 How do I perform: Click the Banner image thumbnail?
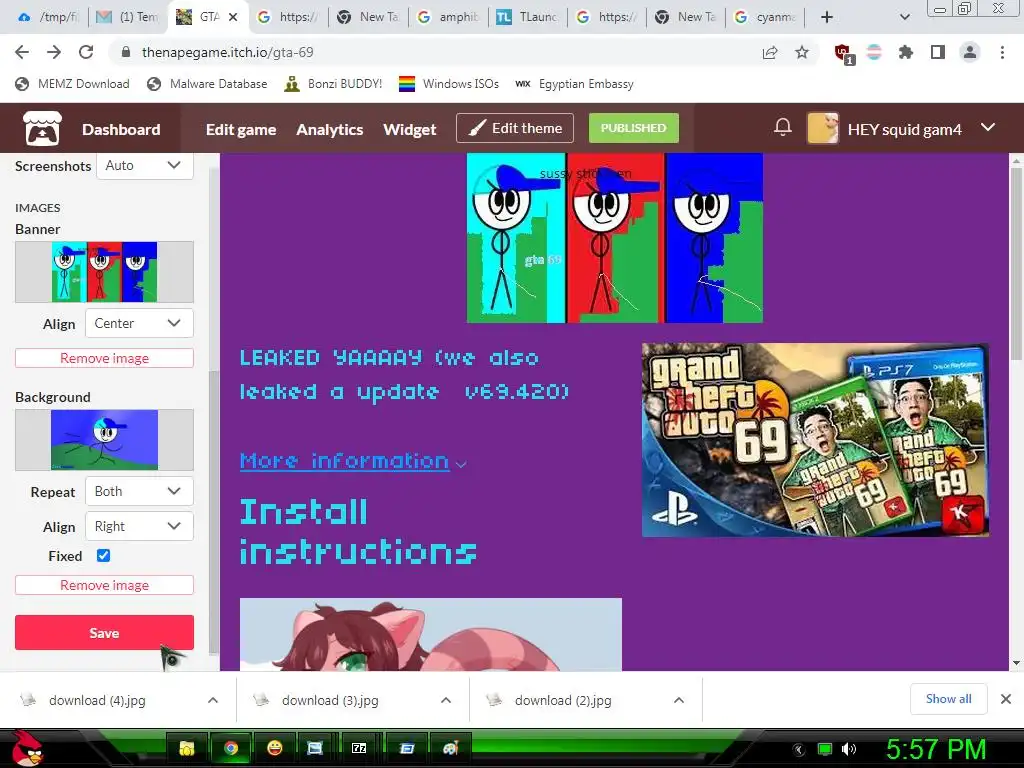[x=104, y=272]
